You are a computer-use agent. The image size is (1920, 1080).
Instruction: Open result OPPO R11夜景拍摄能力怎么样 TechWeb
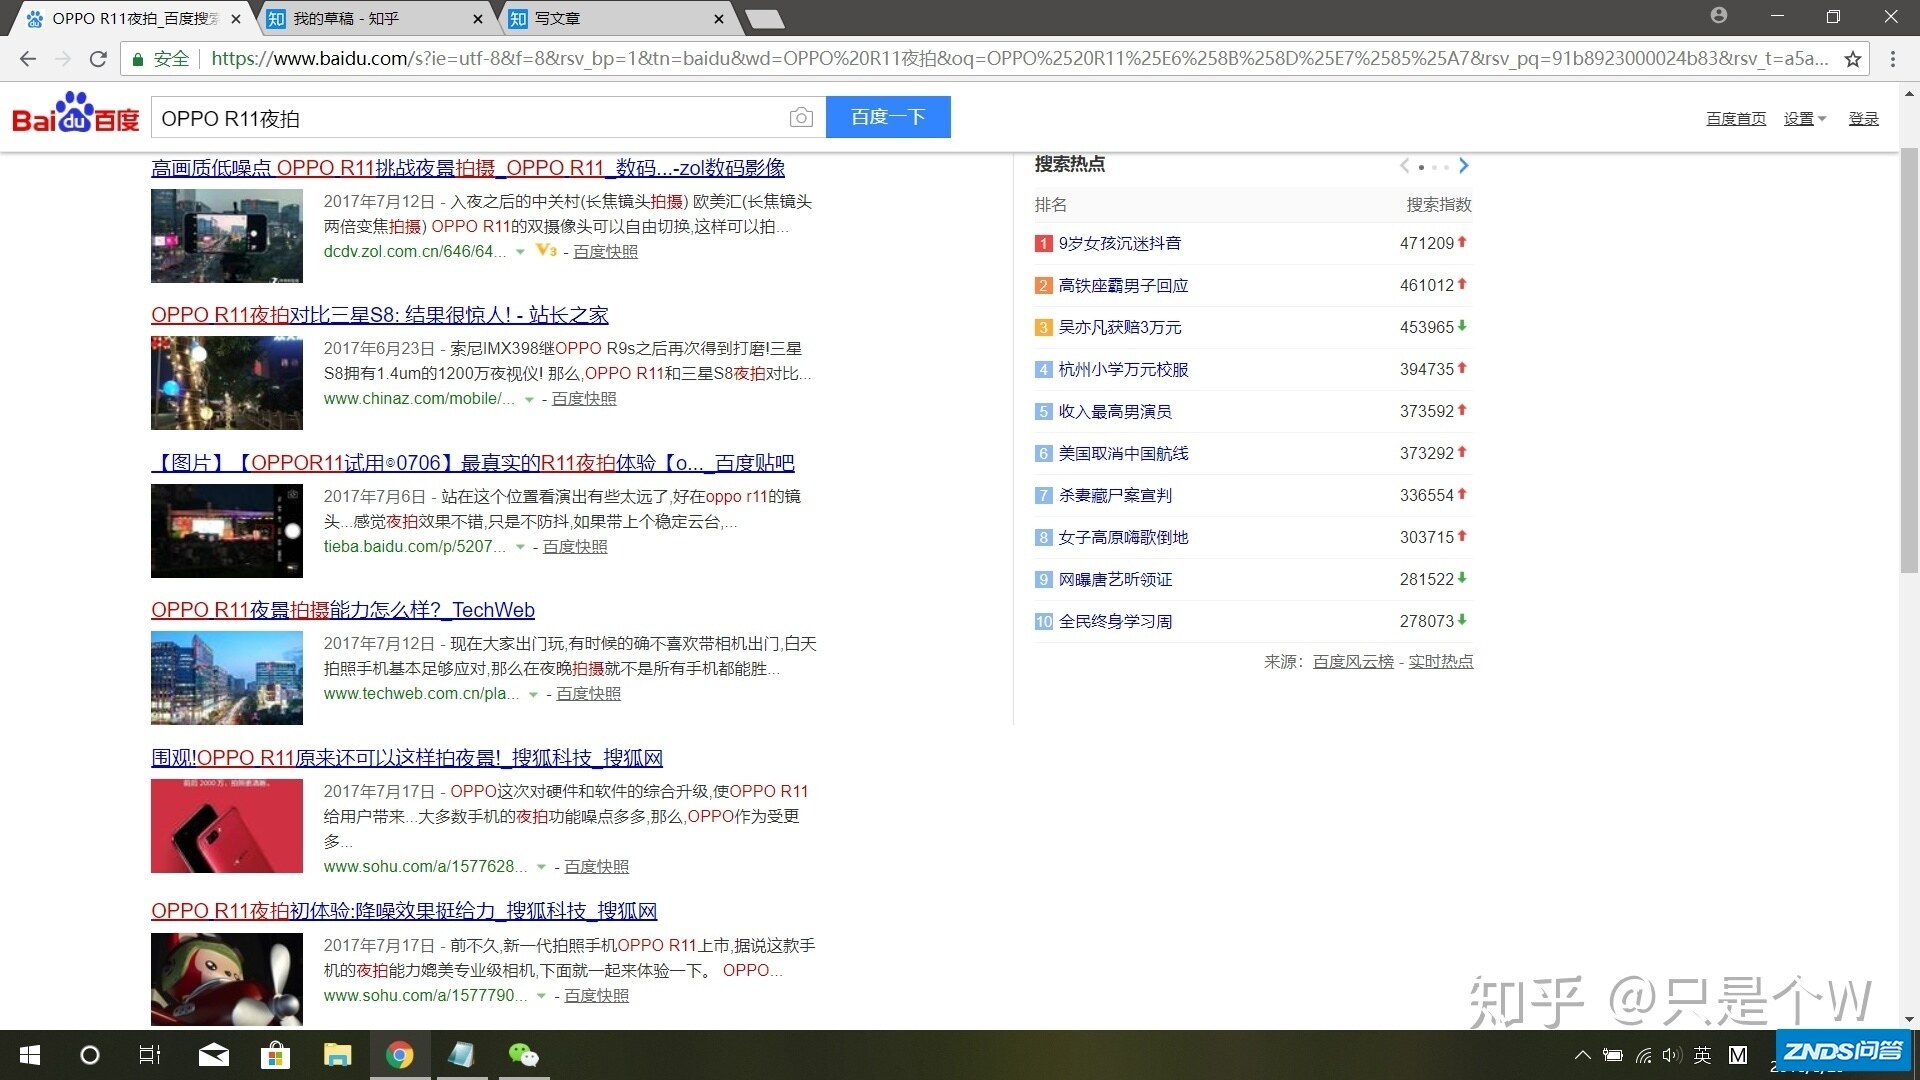(343, 610)
